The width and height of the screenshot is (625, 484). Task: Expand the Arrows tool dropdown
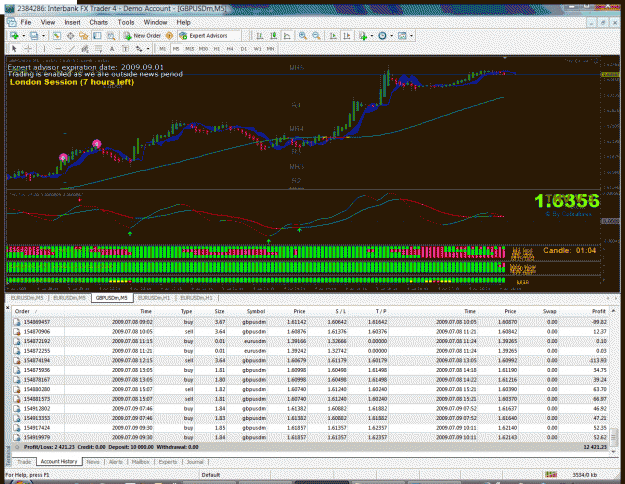(148, 49)
